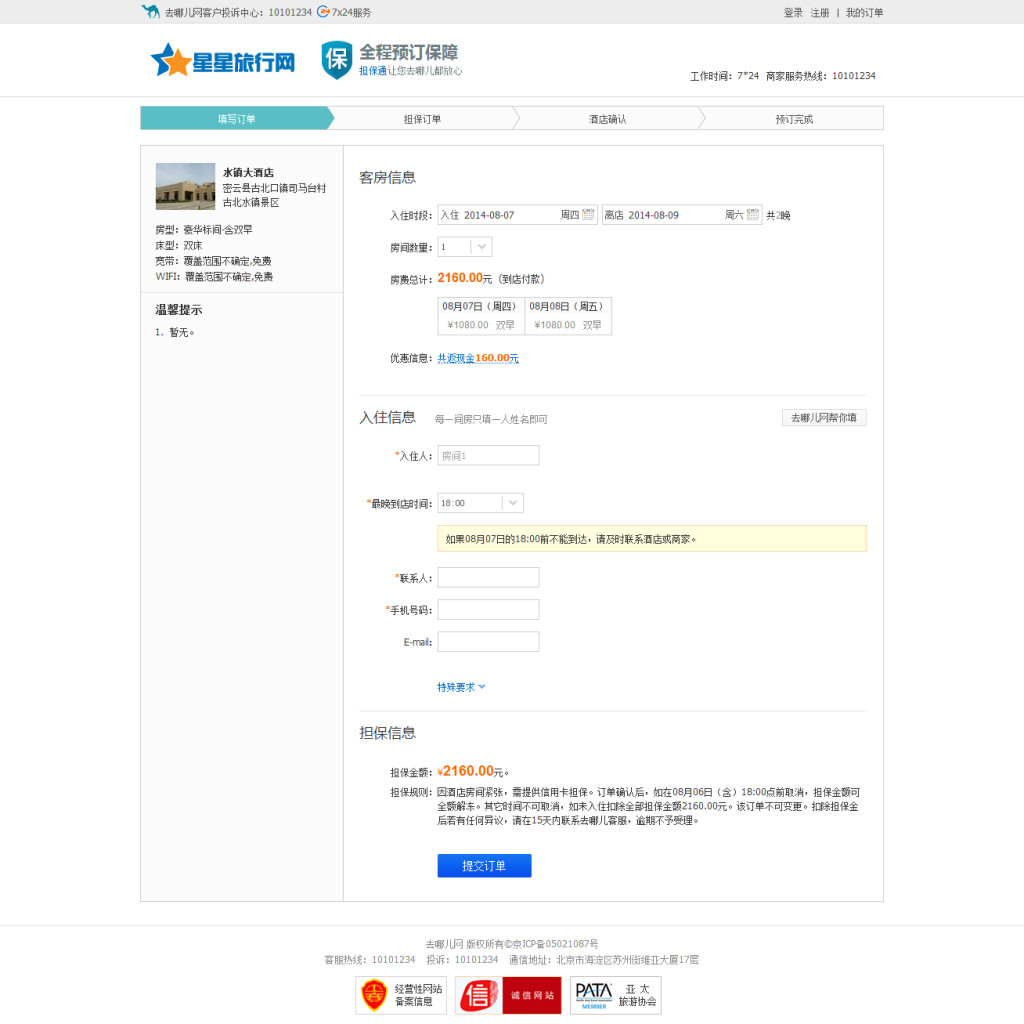This screenshot has width=1024, height=1024.
Task: Click the PATA 亚太旅游协会 badge
Action: pos(615,995)
